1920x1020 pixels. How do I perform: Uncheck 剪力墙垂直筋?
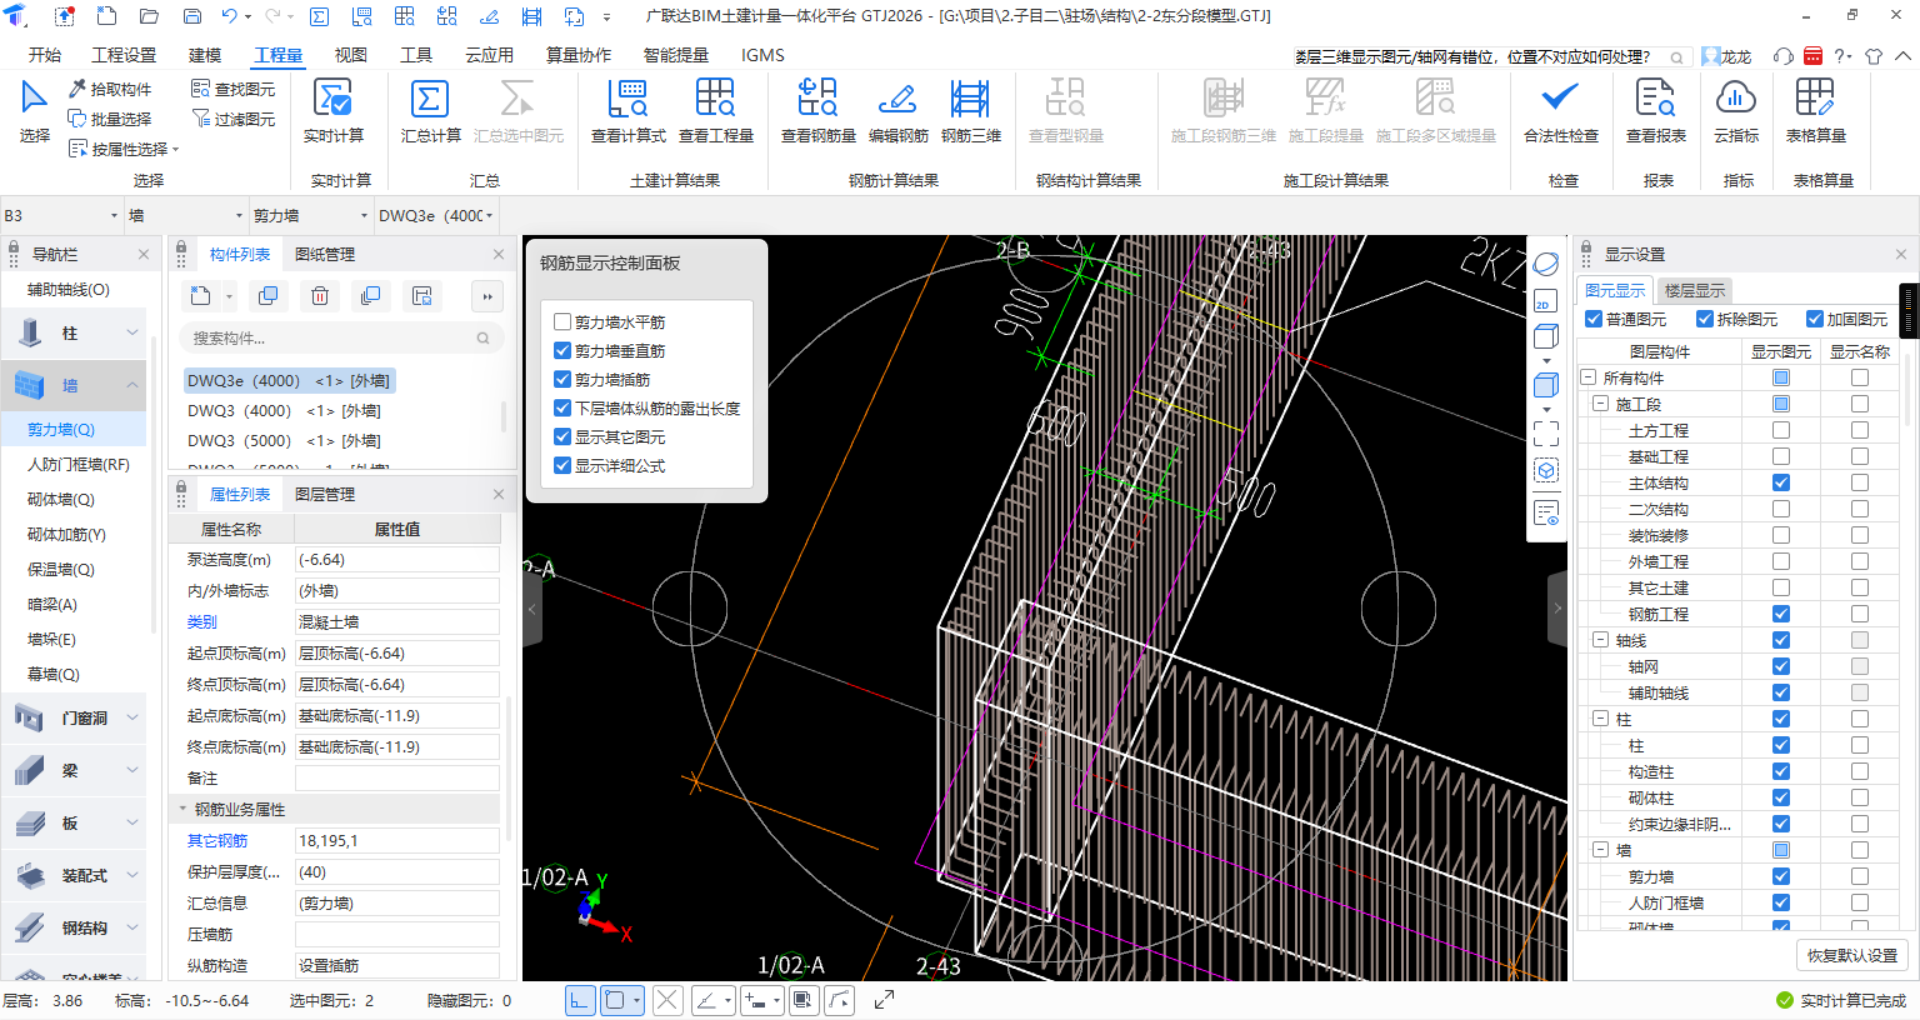[562, 351]
